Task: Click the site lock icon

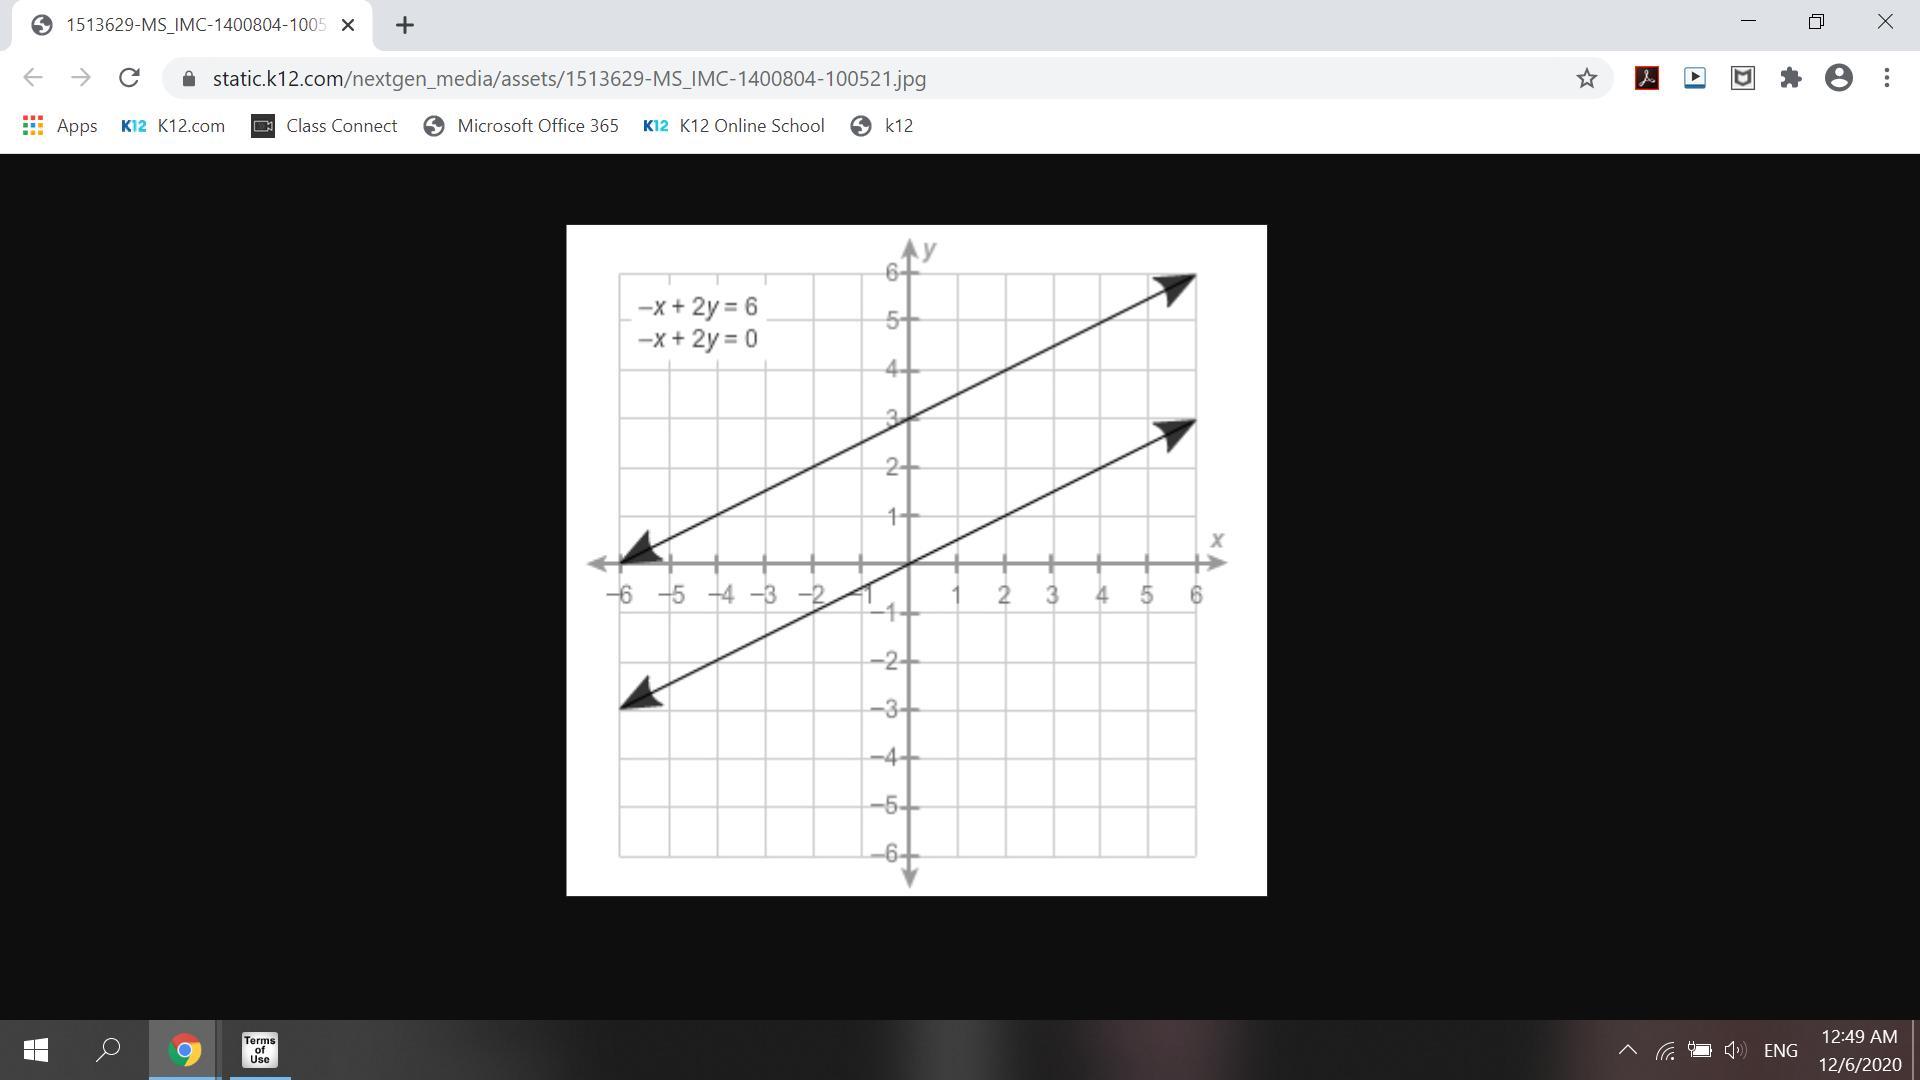Action: [x=189, y=78]
